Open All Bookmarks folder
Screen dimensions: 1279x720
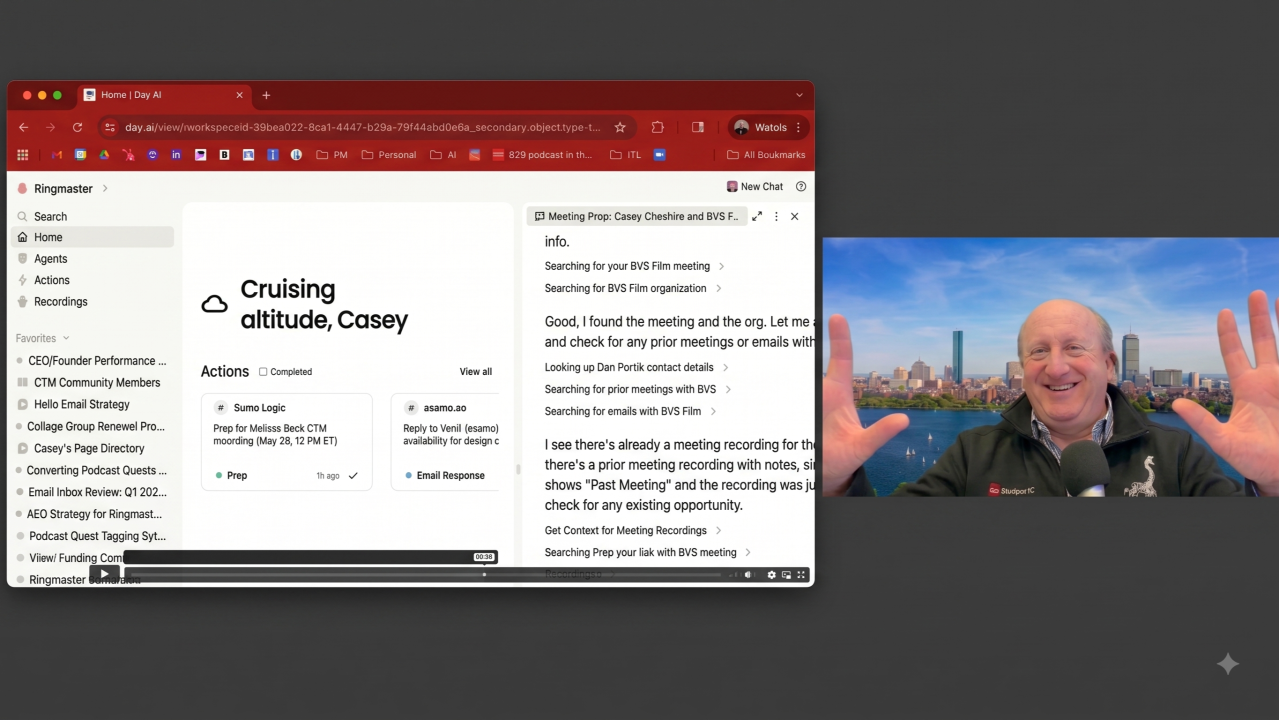[766, 155]
